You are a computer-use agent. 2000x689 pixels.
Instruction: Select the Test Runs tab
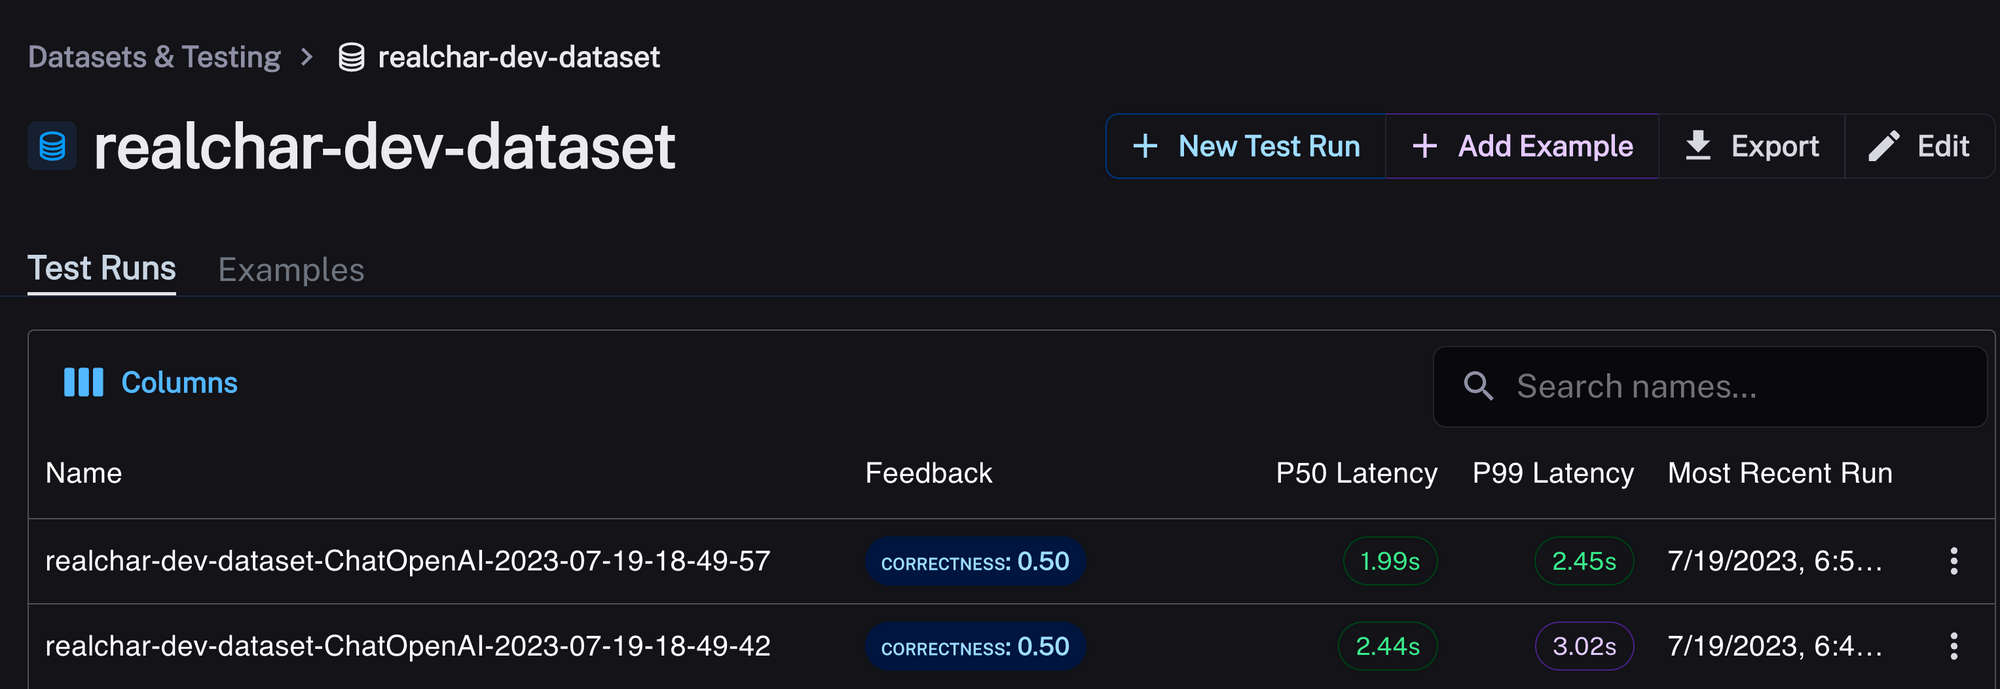coord(102,268)
